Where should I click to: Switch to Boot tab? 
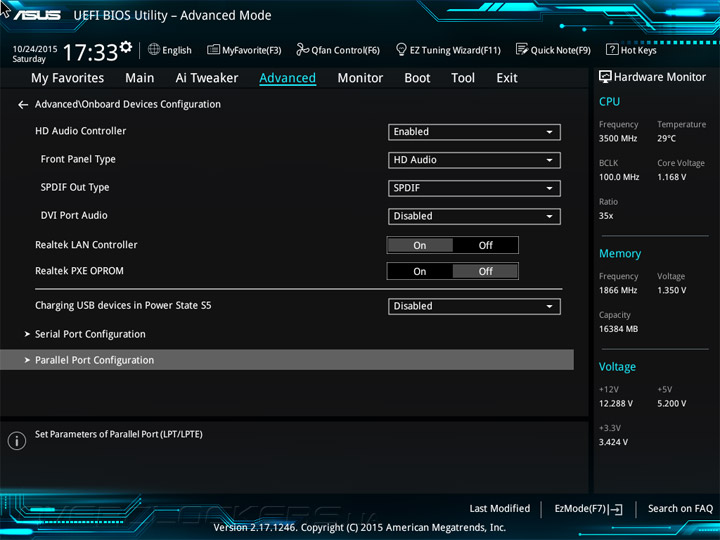coord(417,78)
